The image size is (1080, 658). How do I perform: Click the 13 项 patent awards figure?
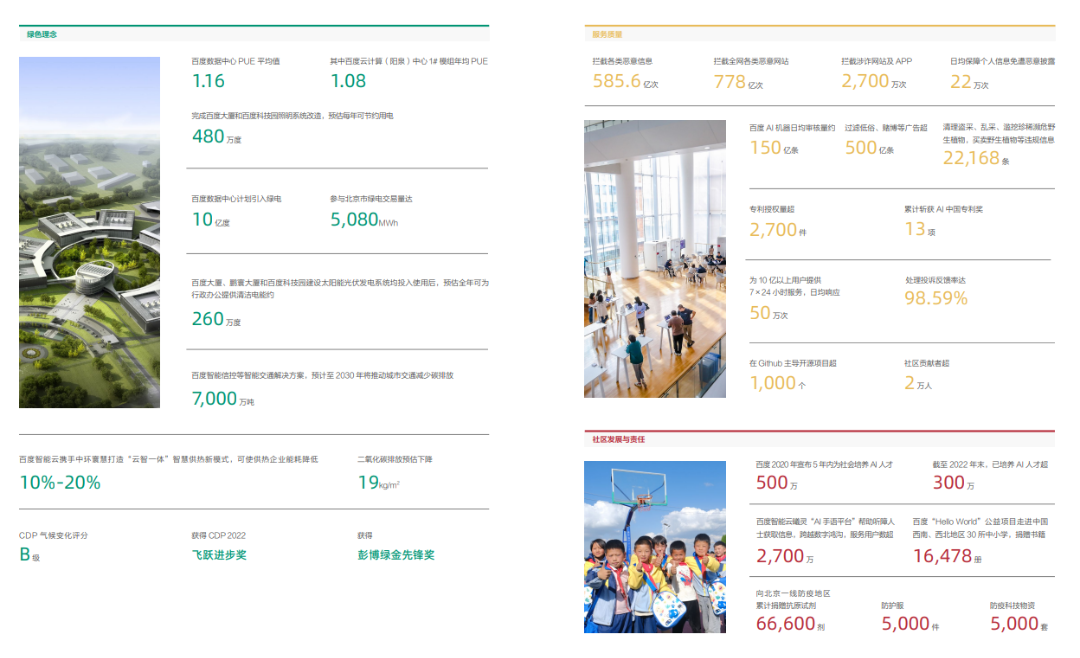click(x=920, y=229)
